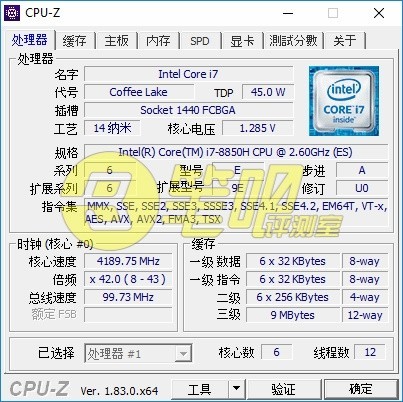Open the SPD tab
Image resolution: width=403 pixels, height=402 pixels.
pos(200,41)
